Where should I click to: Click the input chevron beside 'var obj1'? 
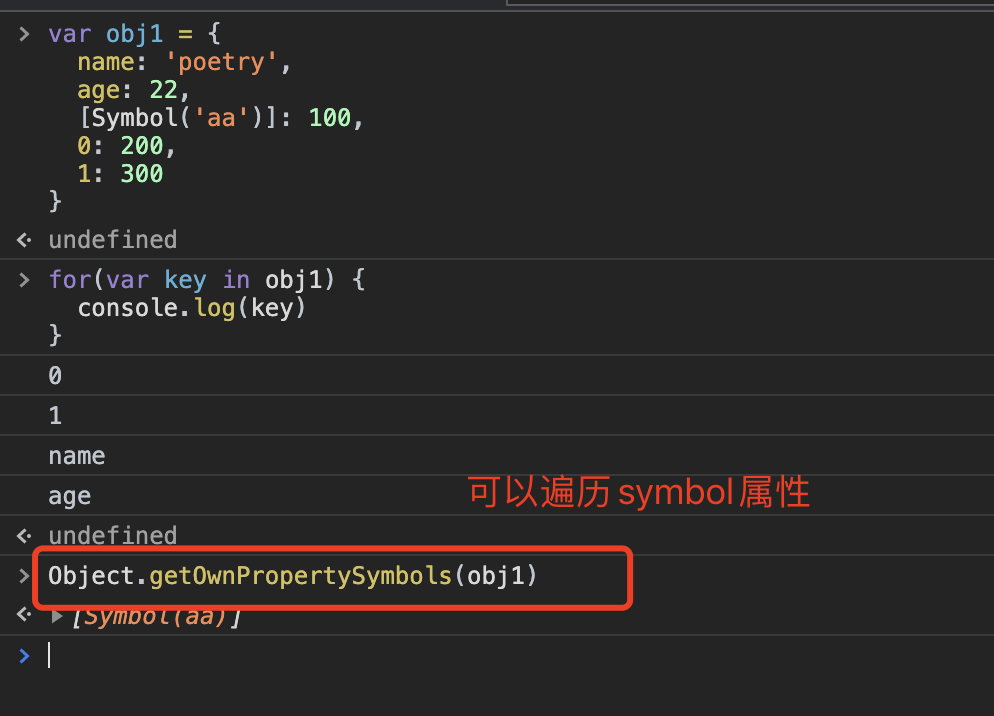point(24,34)
